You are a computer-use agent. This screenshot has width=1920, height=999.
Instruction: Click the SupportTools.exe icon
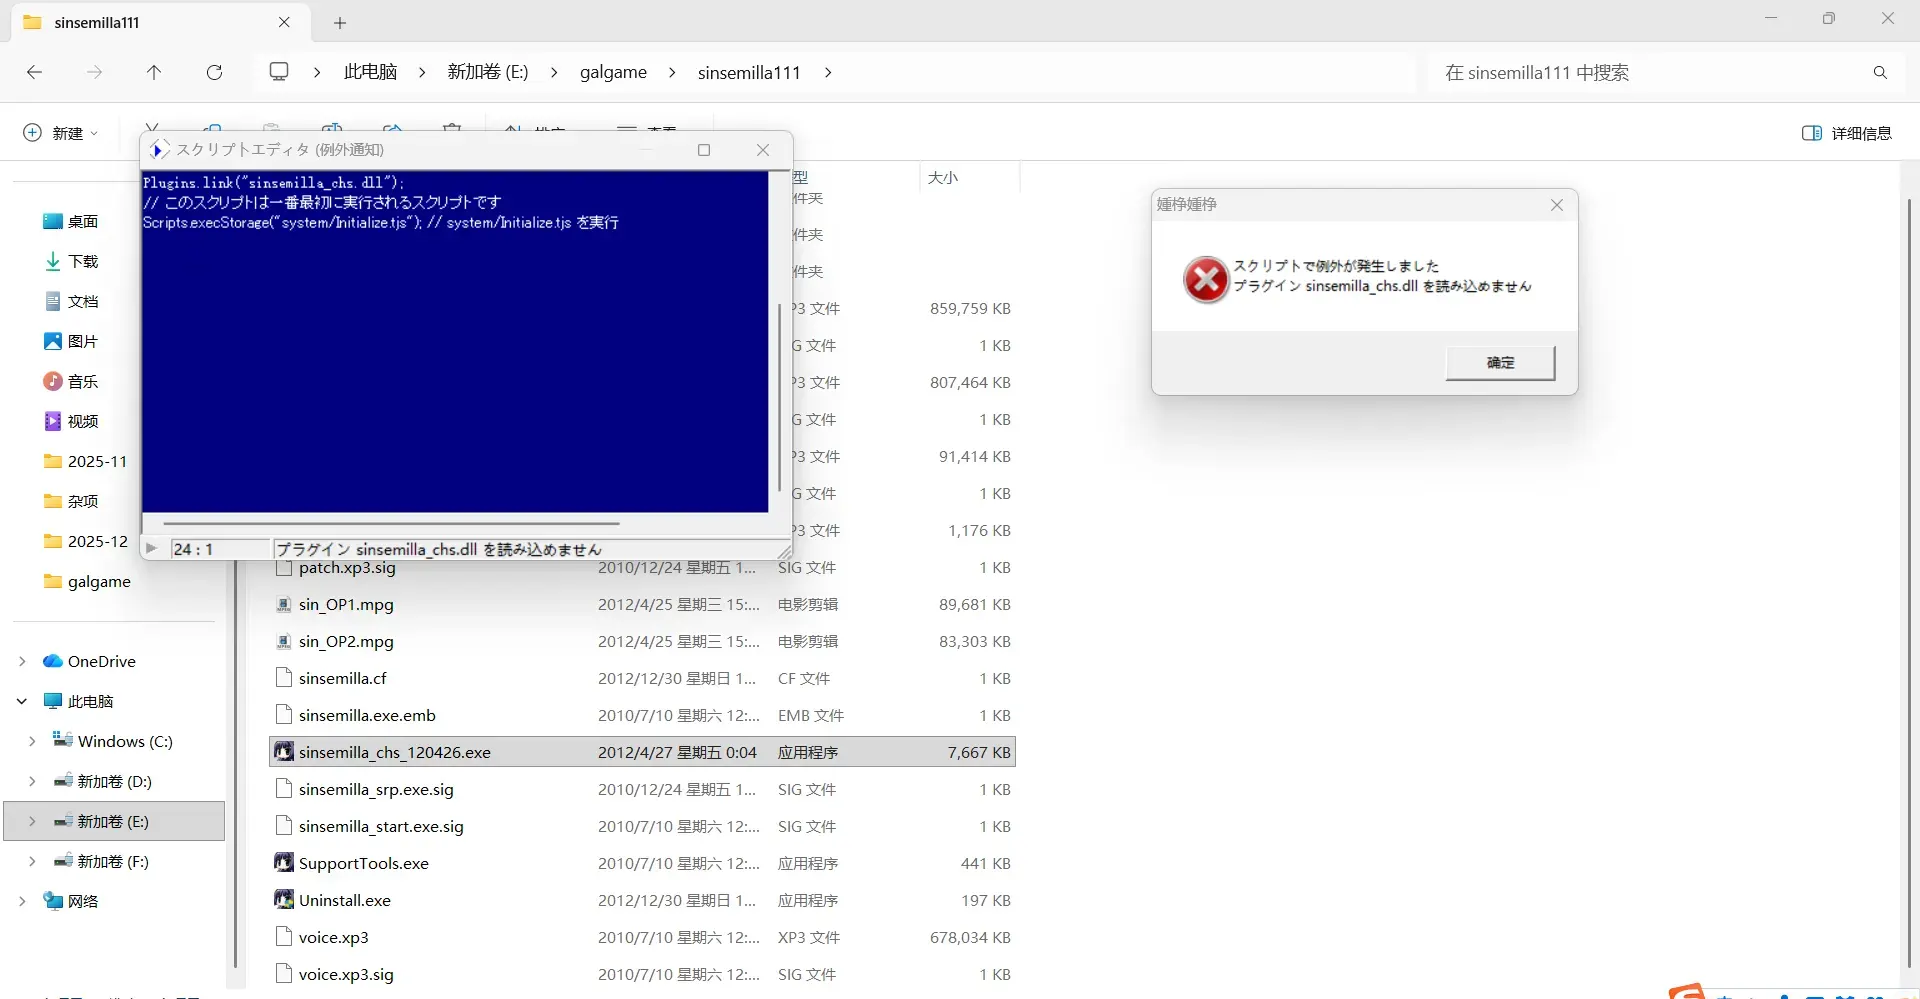pos(284,862)
